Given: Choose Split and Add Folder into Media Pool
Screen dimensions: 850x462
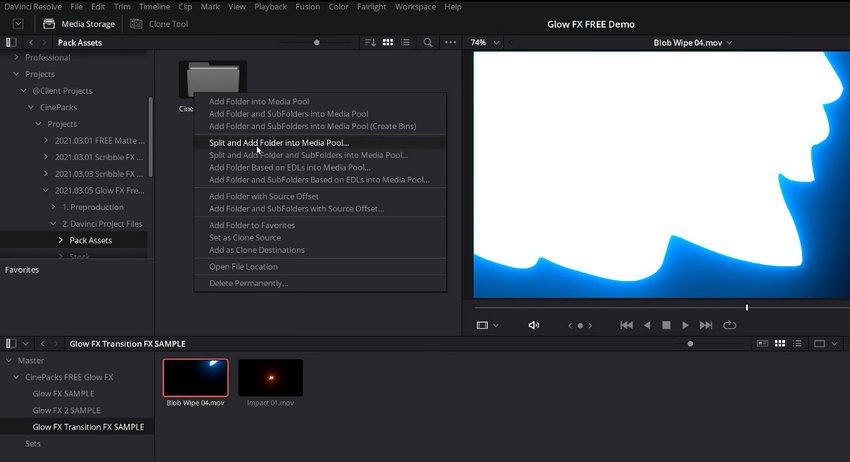Looking at the screenshot, I should pos(279,143).
